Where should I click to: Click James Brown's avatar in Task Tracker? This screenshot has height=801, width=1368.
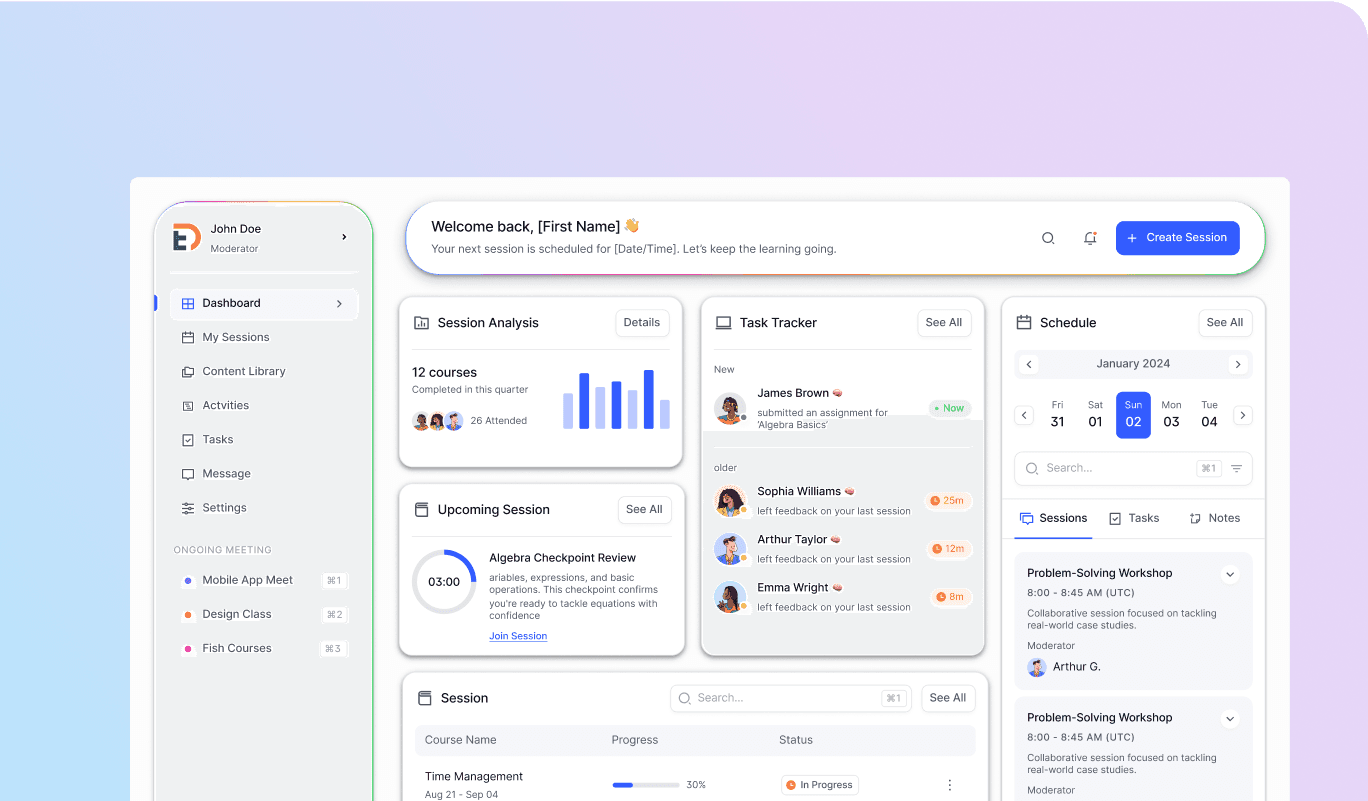pos(730,408)
